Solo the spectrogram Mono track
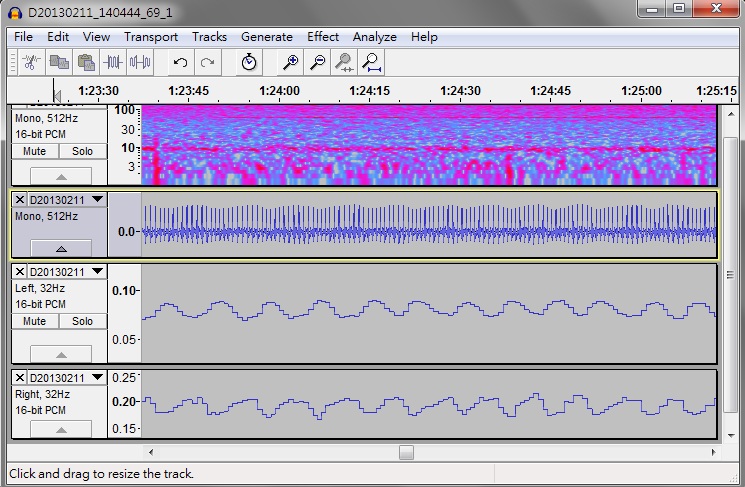 83,151
